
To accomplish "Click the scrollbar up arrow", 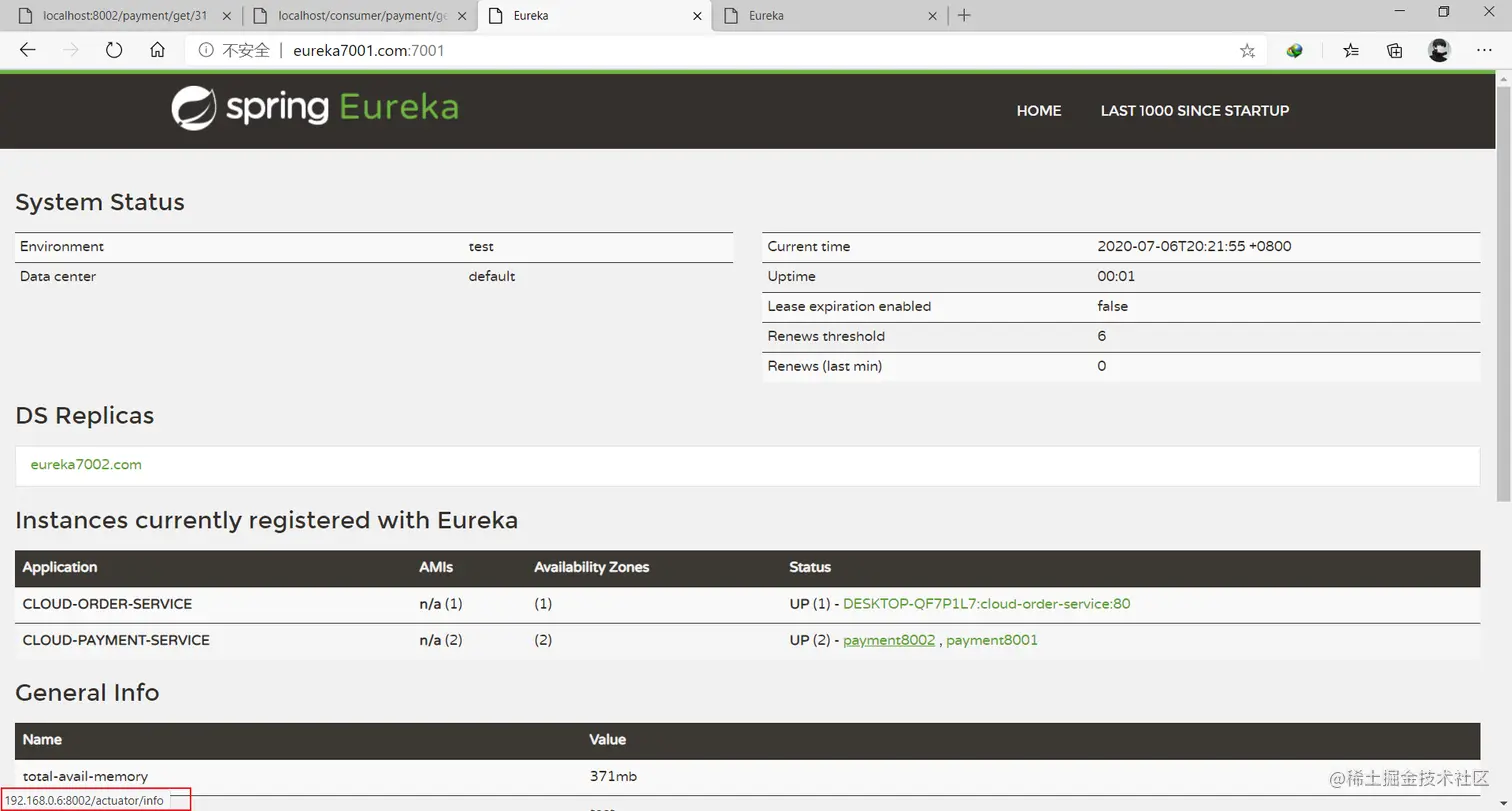I will pos(1503,78).
